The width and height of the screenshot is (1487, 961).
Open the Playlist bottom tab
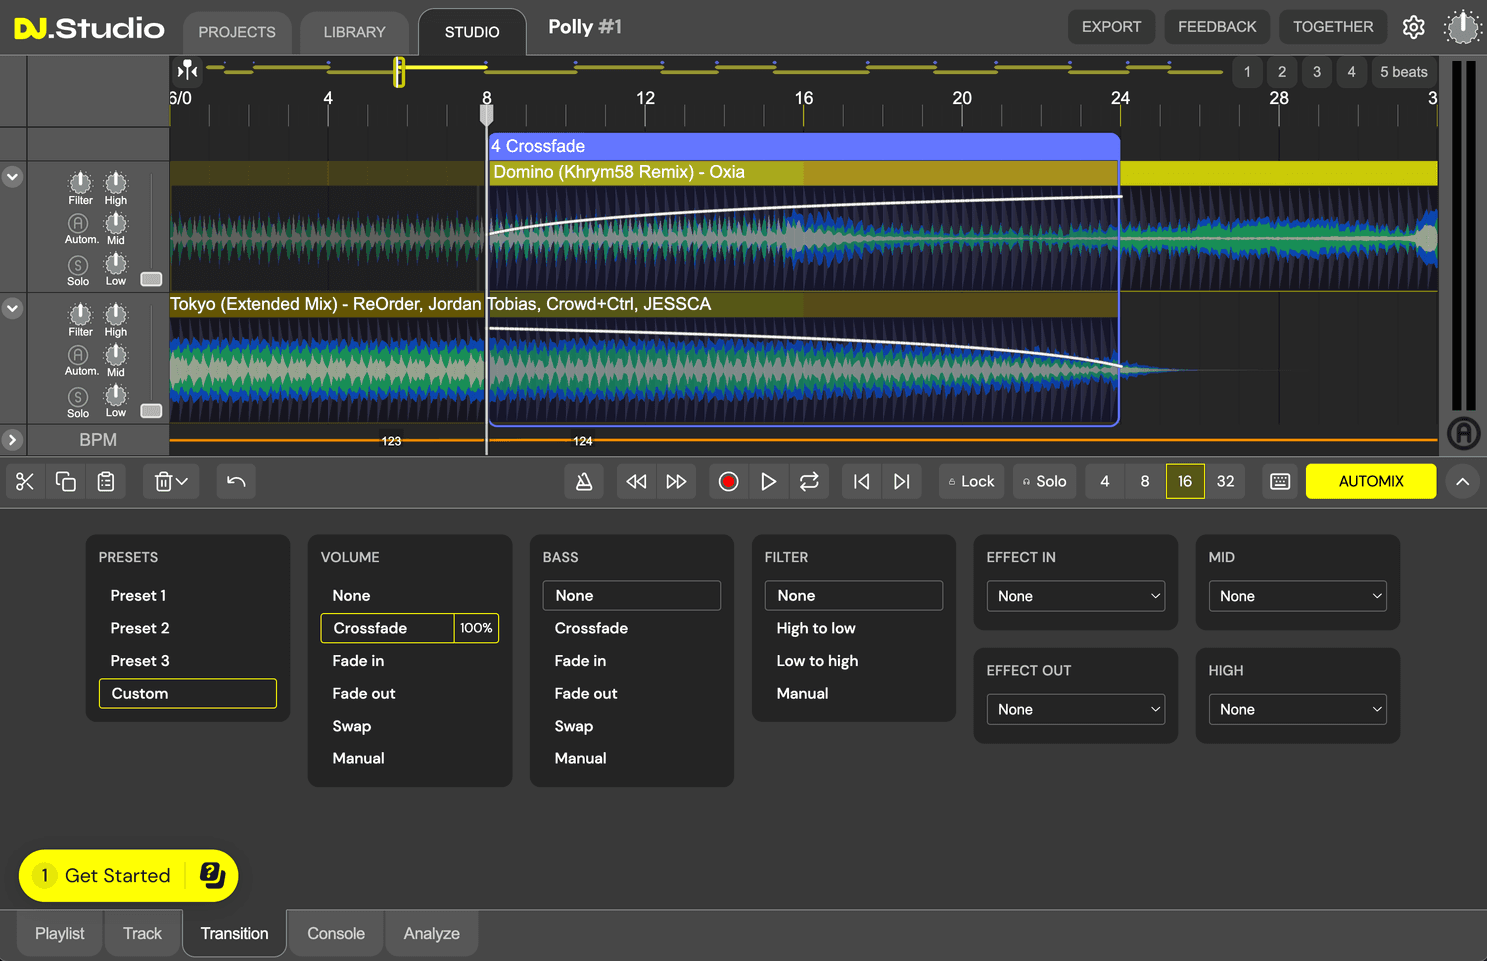point(60,934)
